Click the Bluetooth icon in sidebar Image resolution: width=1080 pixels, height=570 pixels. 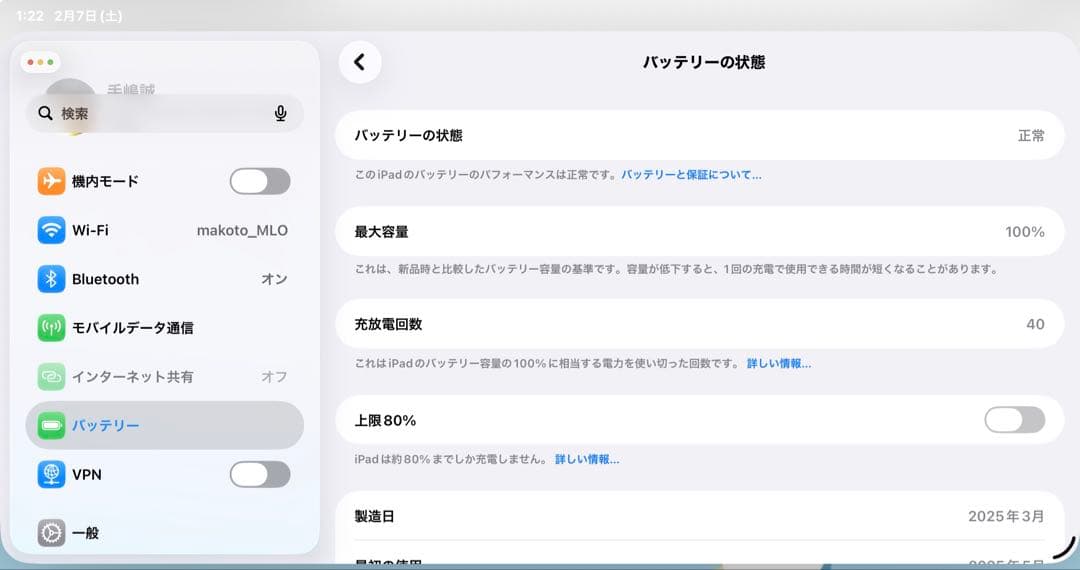51,279
